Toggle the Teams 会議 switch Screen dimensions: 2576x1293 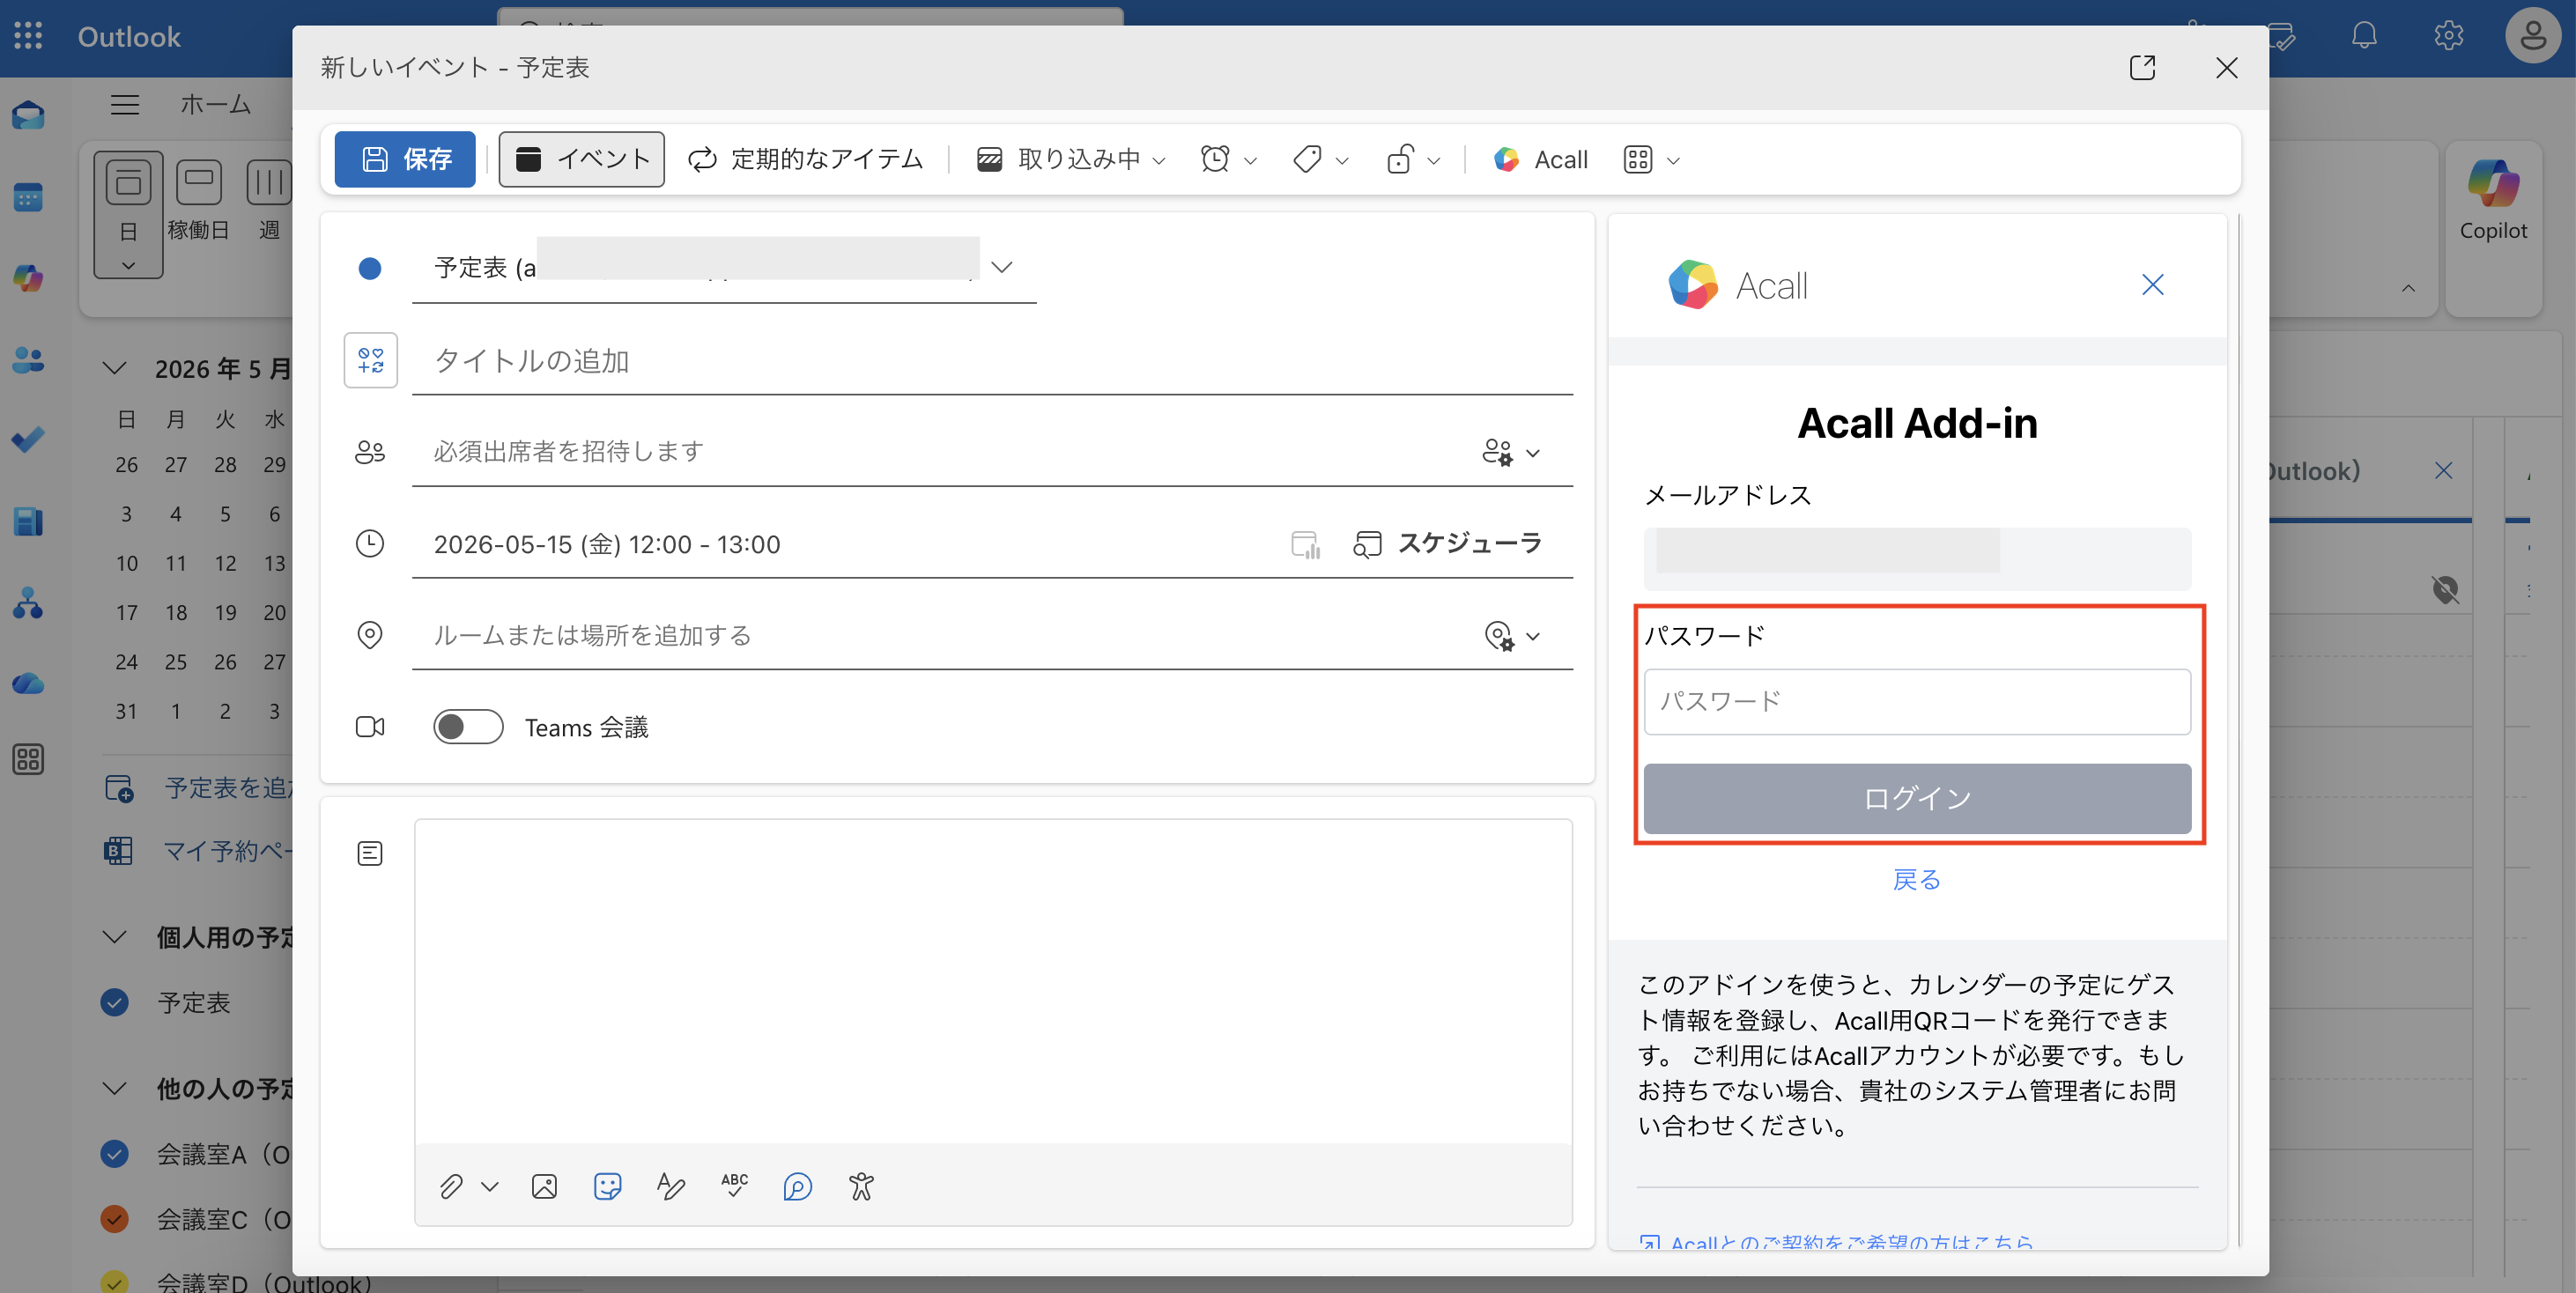468,727
